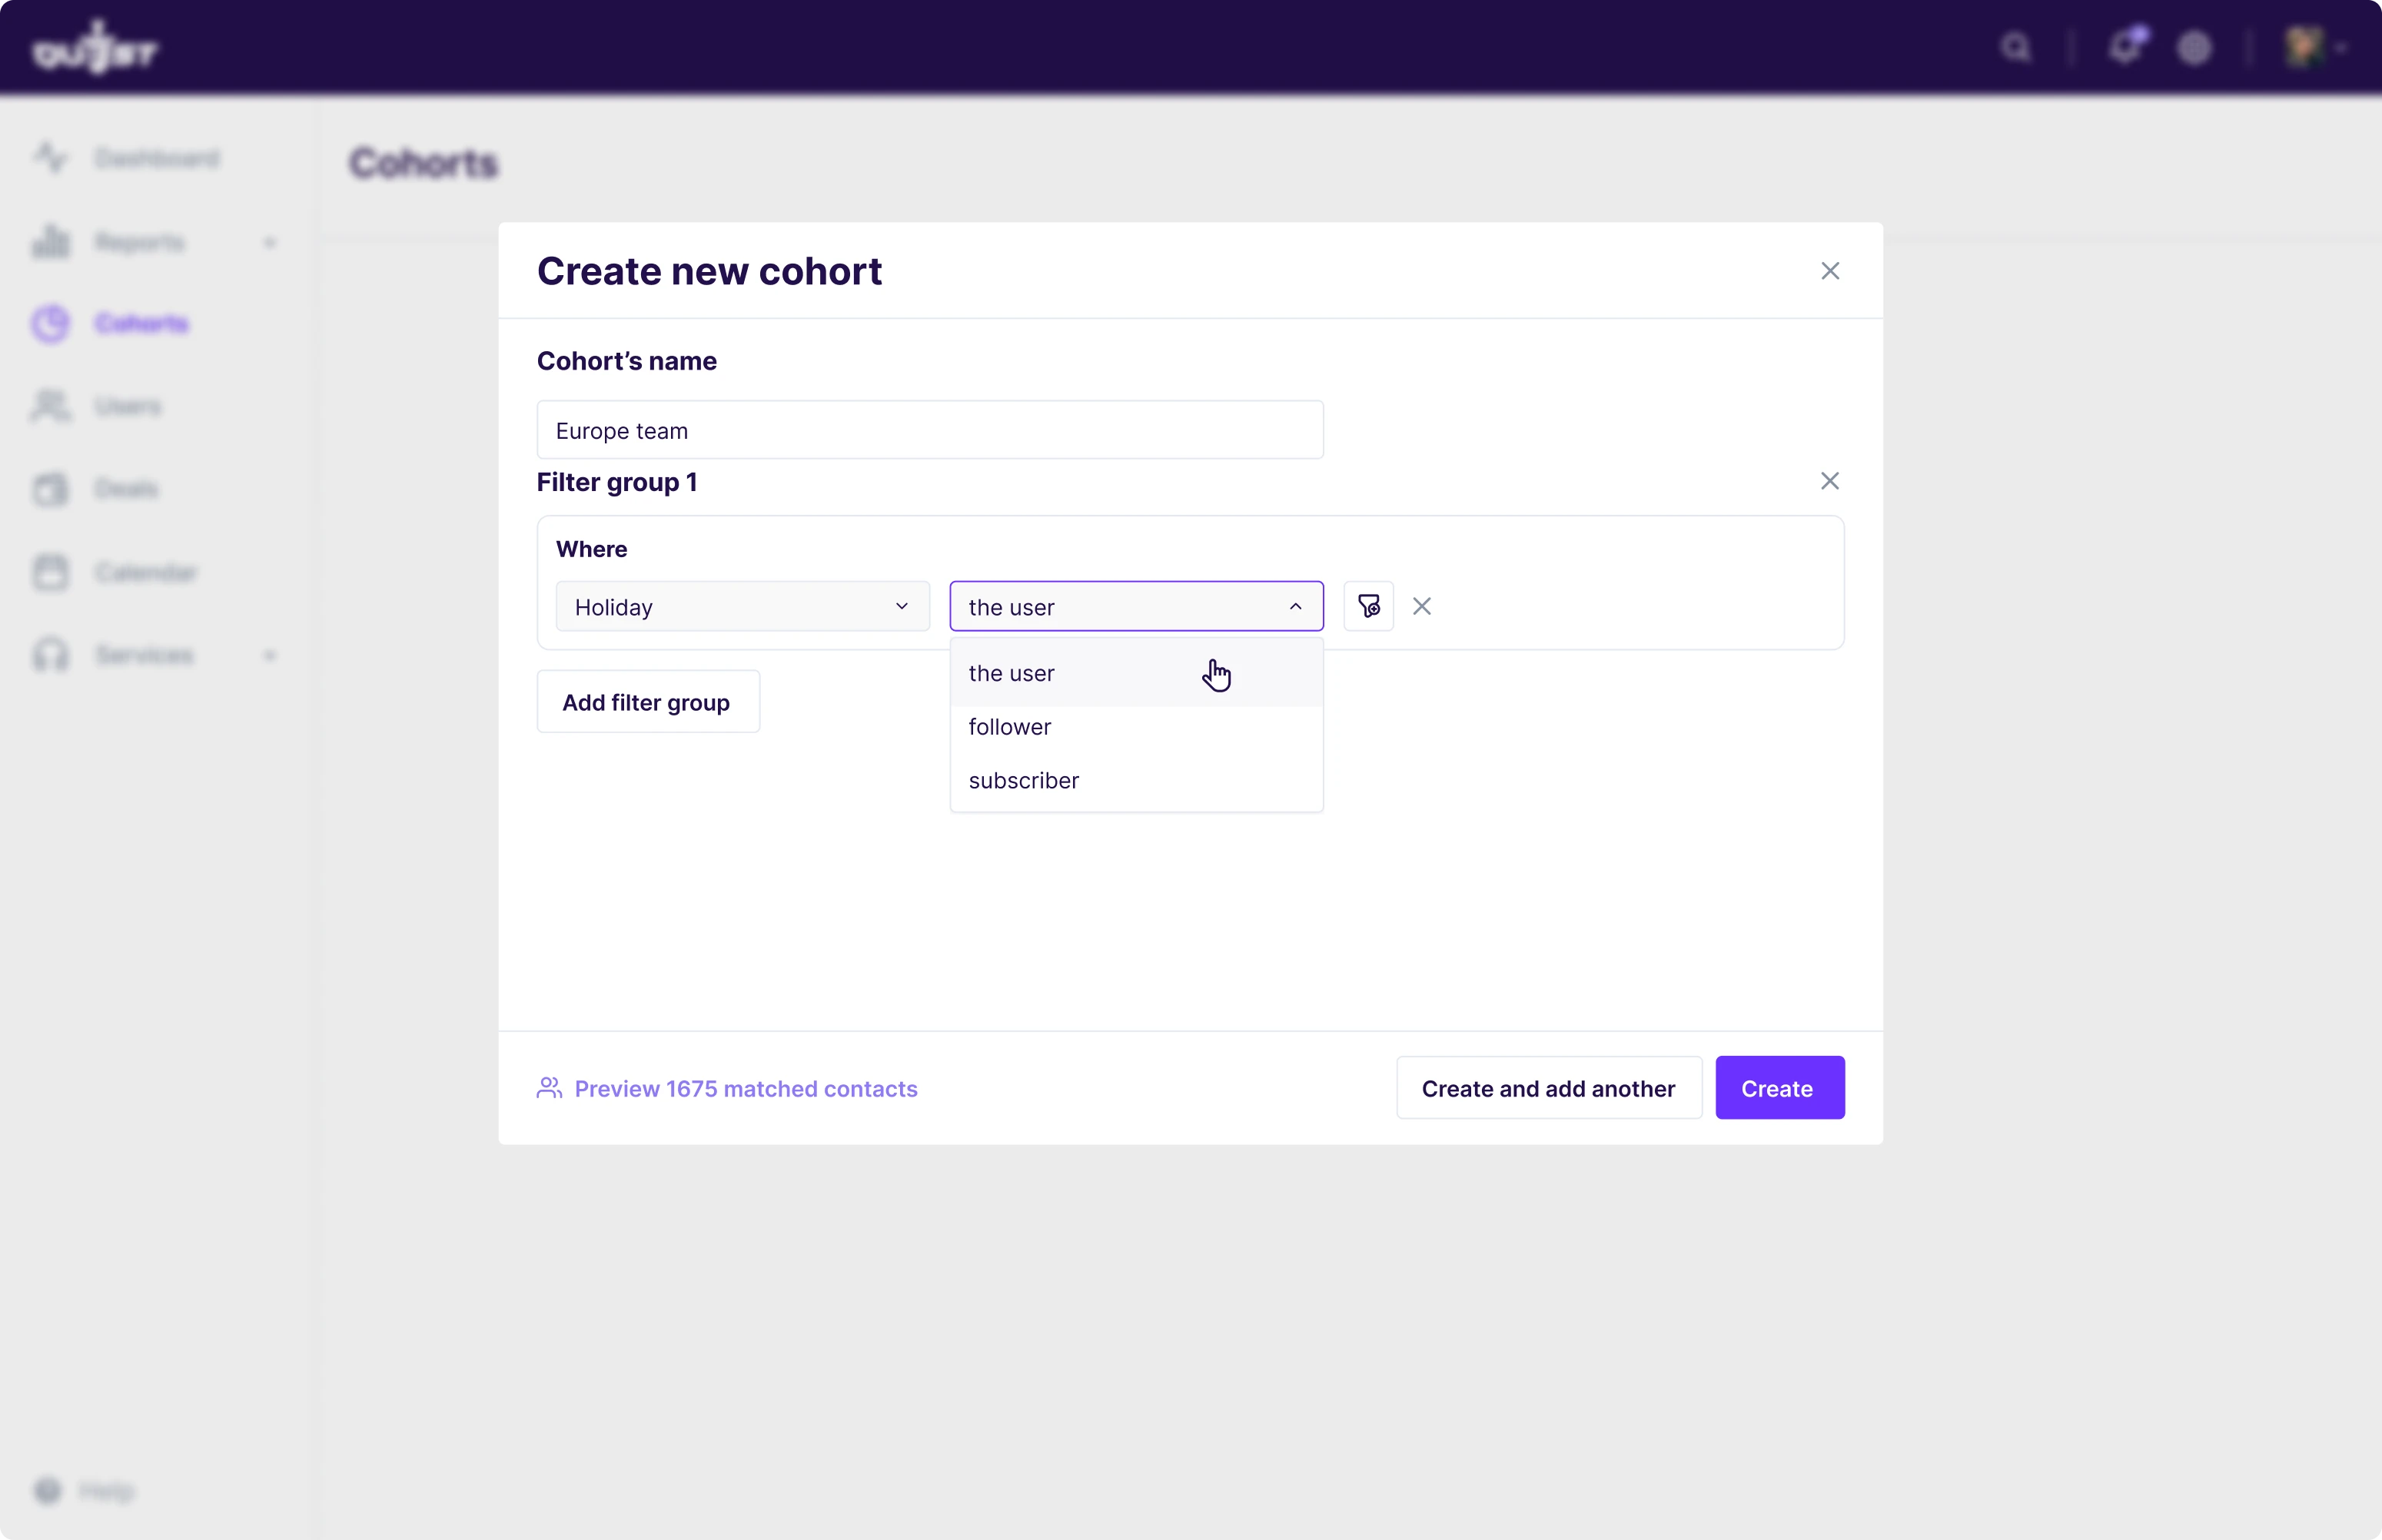Expand Reports in sidebar

pyautogui.click(x=269, y=242)
